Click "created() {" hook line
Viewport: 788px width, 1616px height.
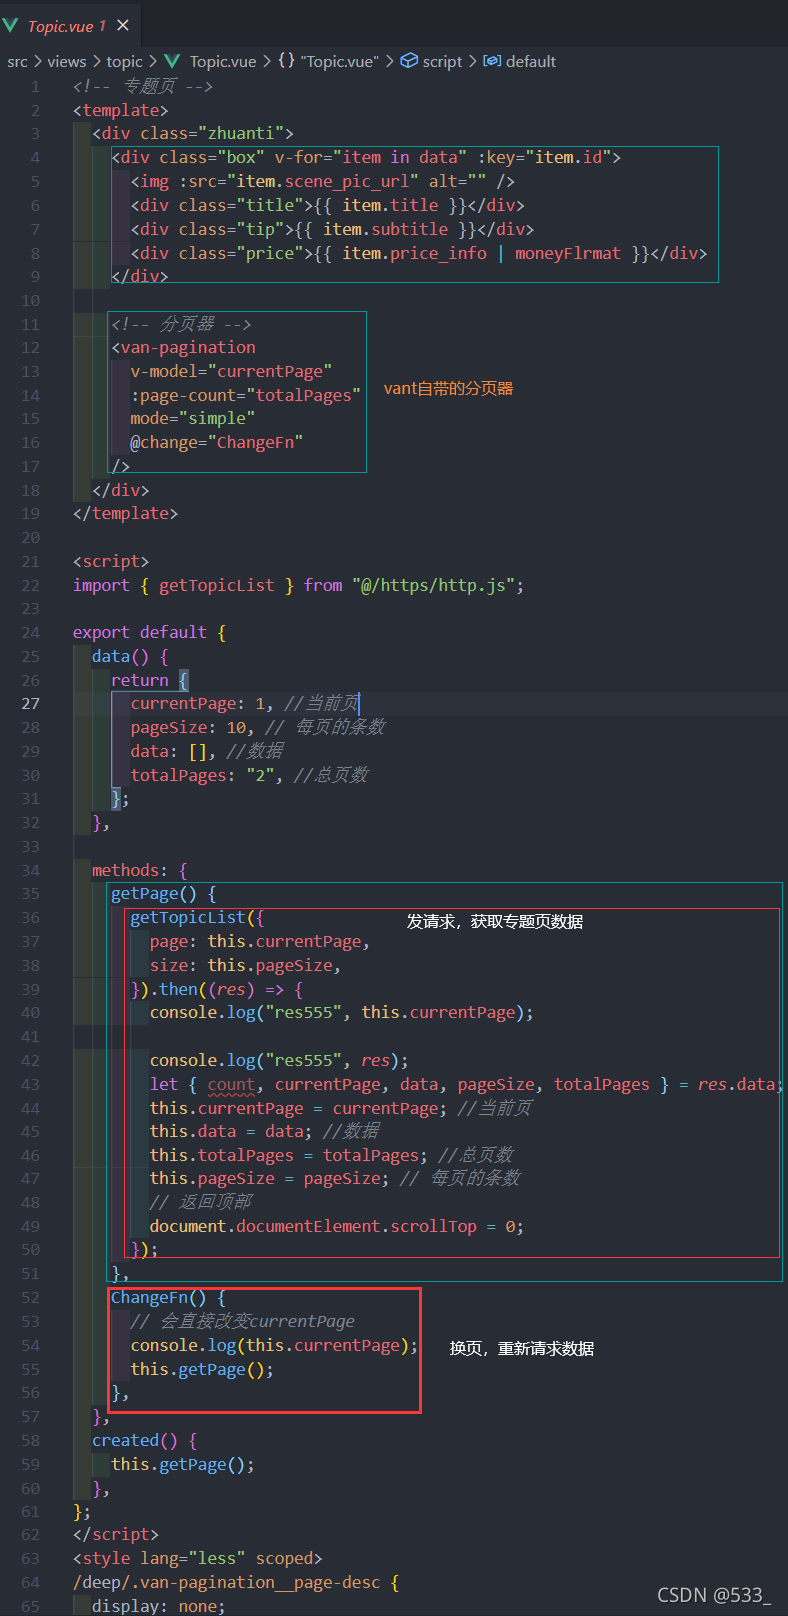point(145,1441)
